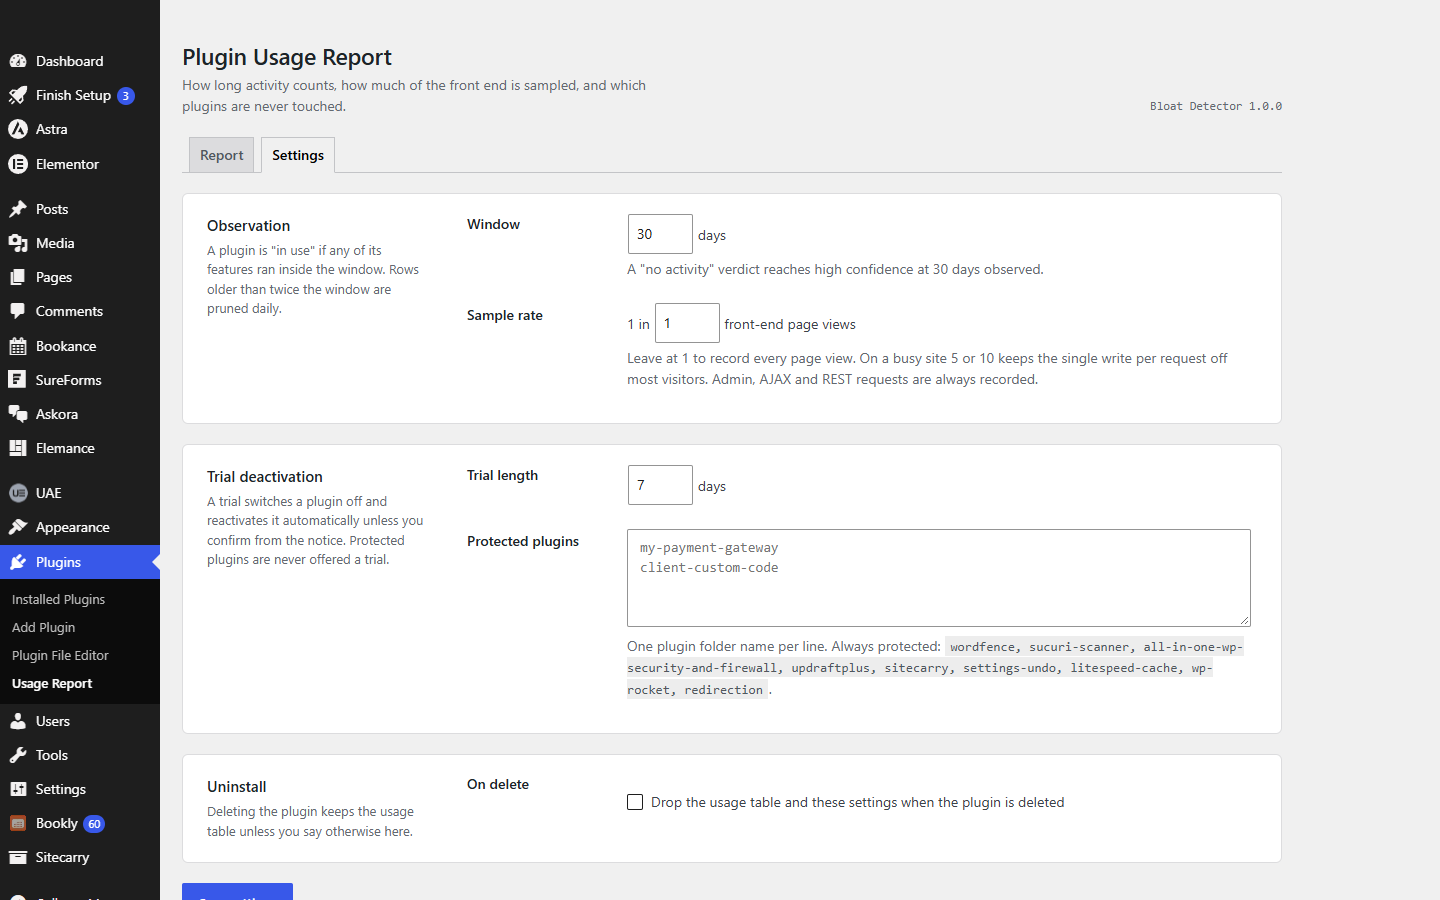Click the Plugins plug icon
This screenshot has height=900, width=1440.
18,562
